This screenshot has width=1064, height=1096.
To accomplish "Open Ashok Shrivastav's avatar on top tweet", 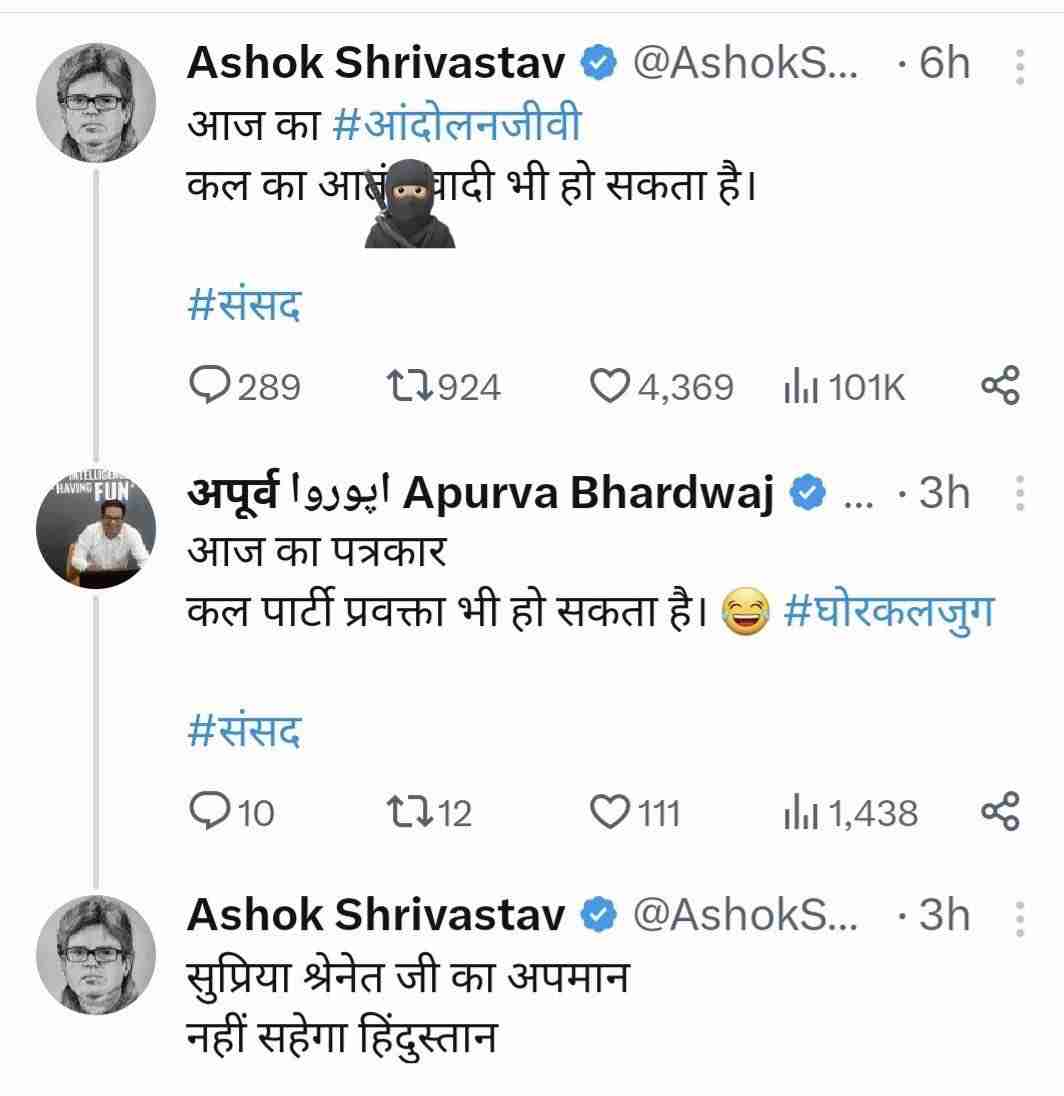I will (x=96, y=103).
